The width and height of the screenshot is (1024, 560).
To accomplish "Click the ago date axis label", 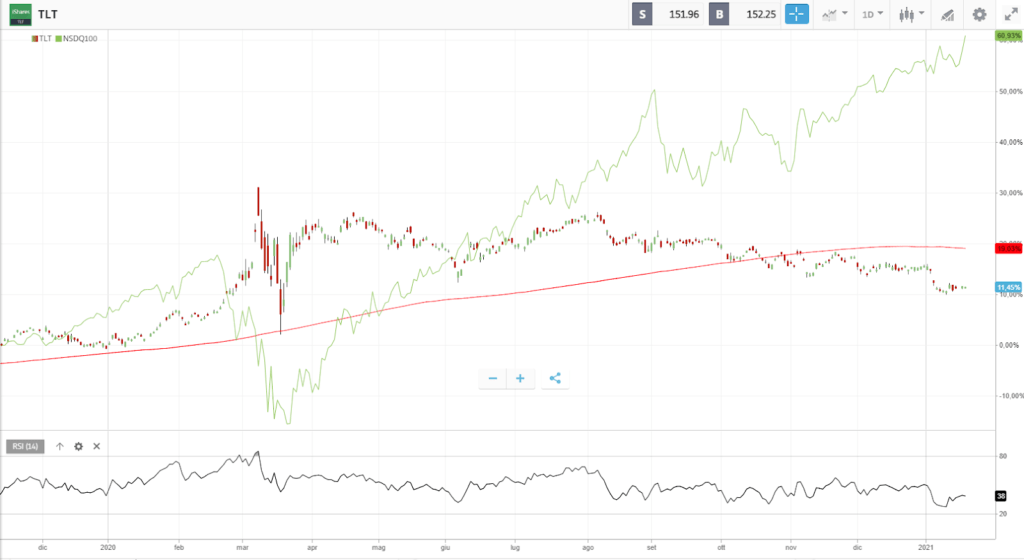I will [588, 548].
